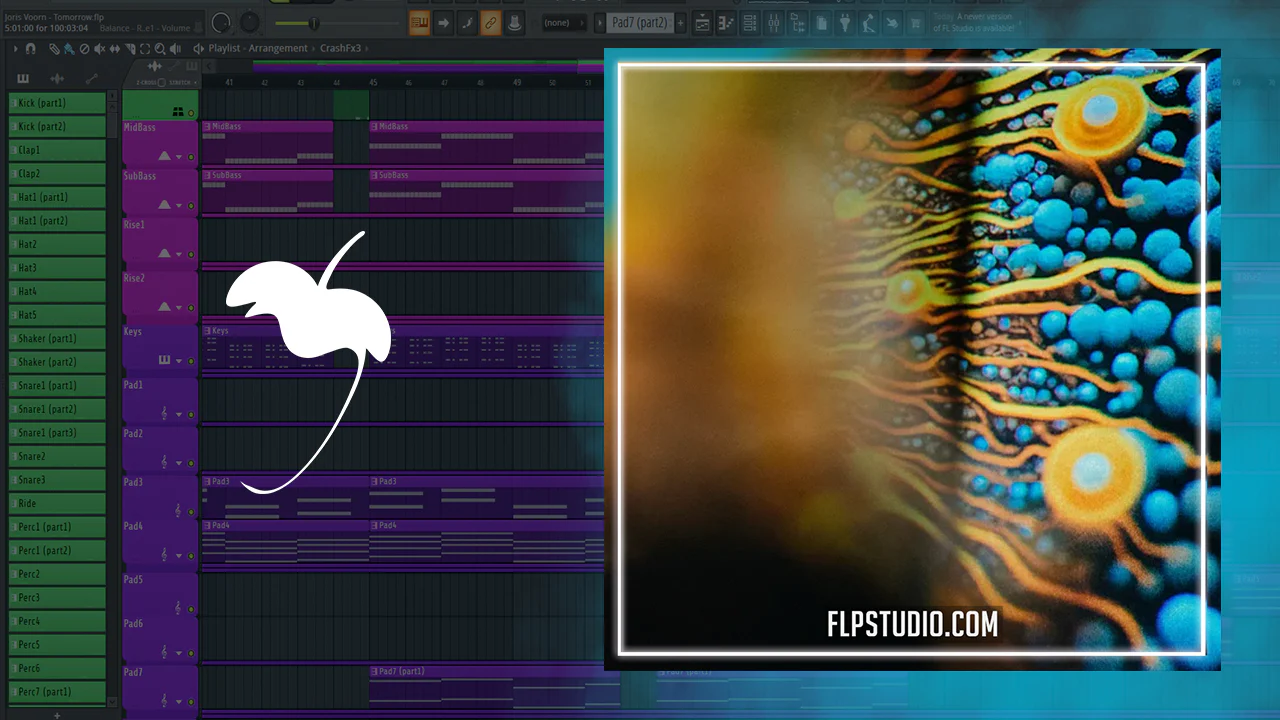Click the Pad7 (part1) clip in playlist

tap(495, 687)
